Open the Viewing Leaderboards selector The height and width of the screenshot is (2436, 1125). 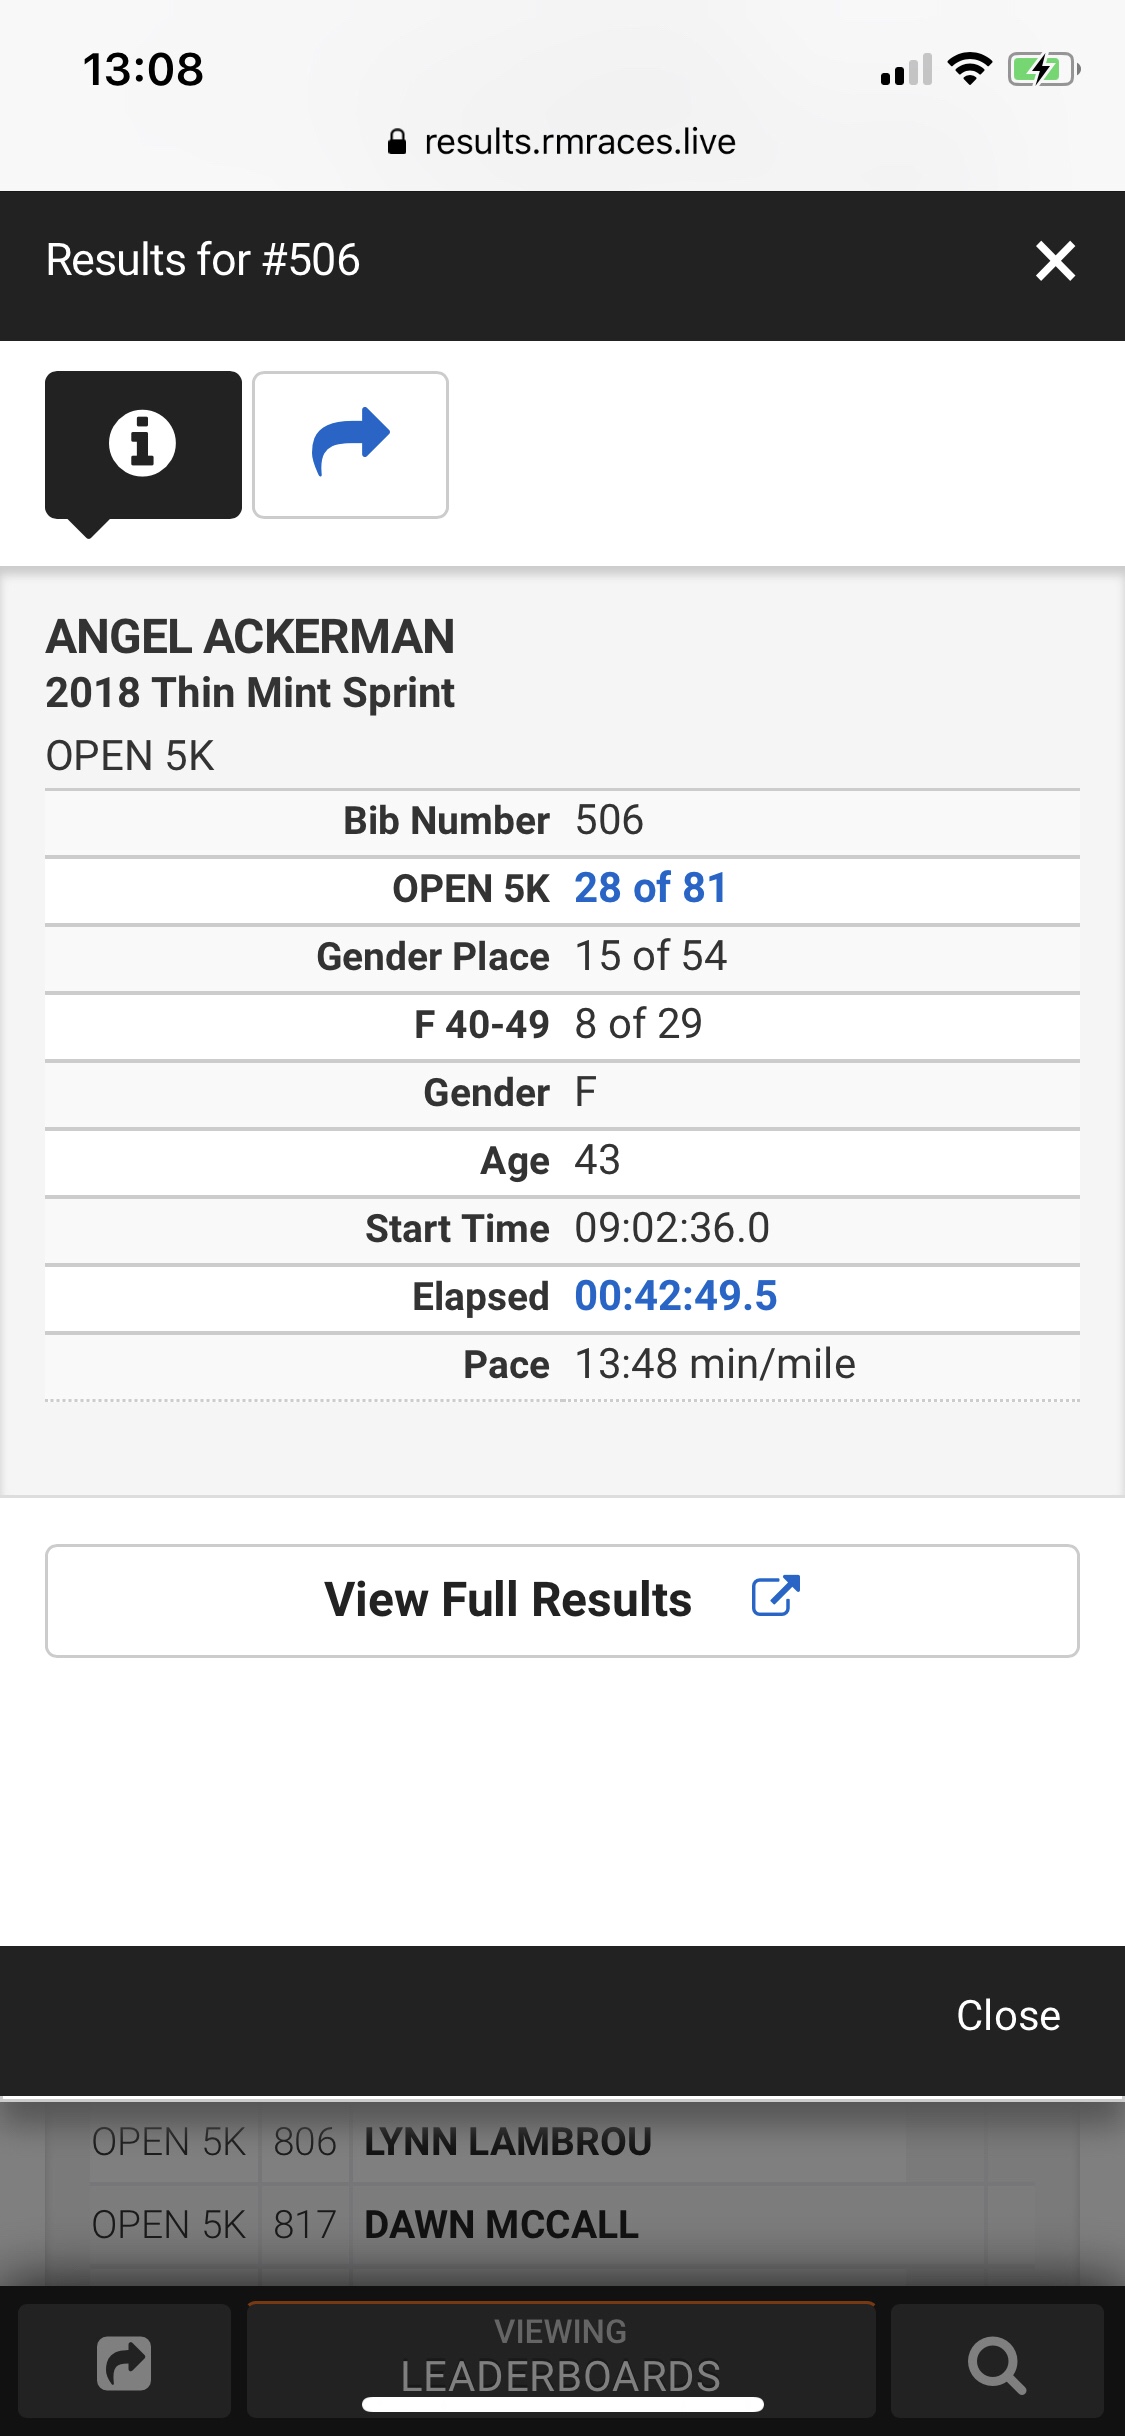561,2358
